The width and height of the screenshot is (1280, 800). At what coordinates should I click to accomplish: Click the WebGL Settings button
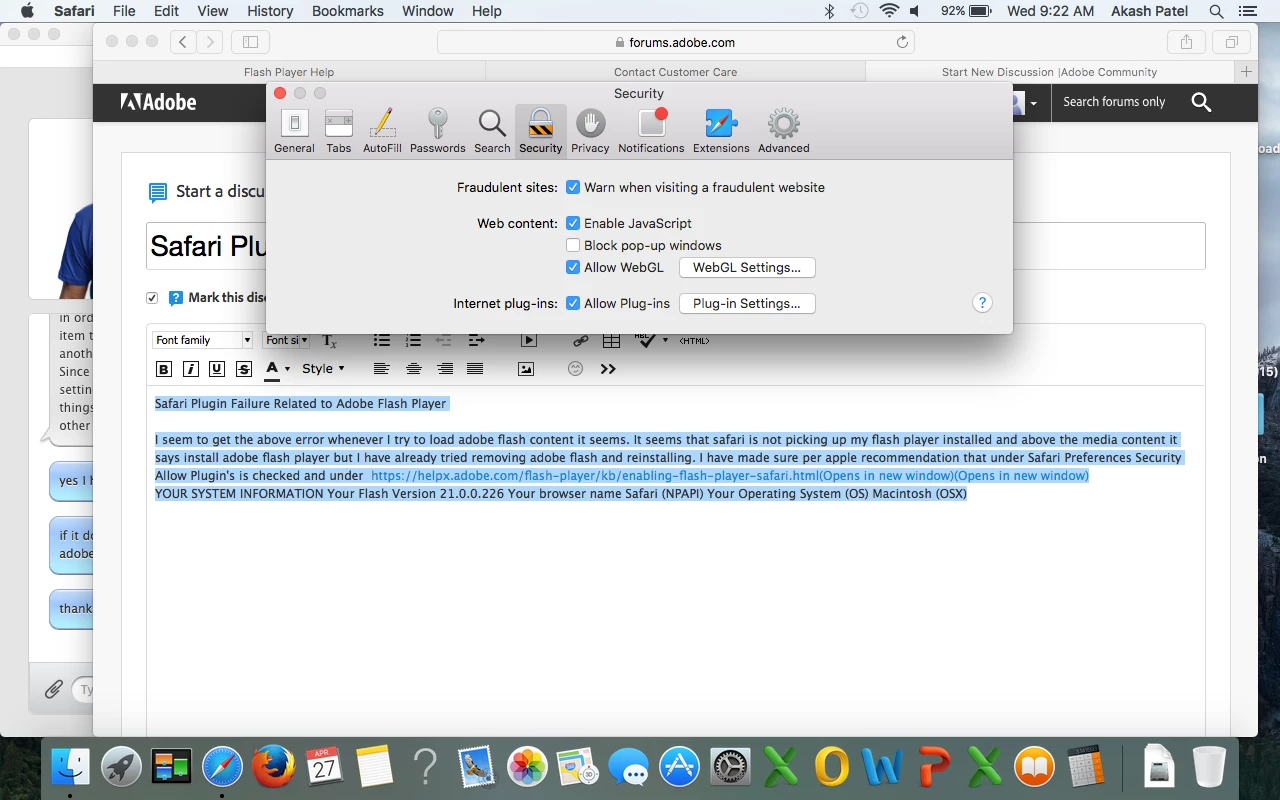point(747,268)
